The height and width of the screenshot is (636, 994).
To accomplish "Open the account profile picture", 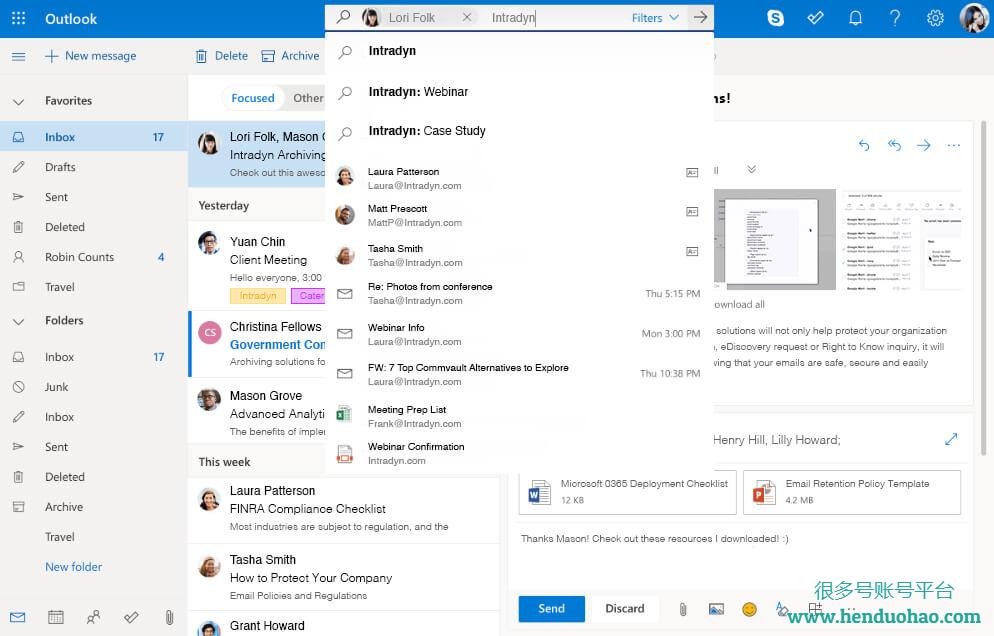I will point(974,17).
